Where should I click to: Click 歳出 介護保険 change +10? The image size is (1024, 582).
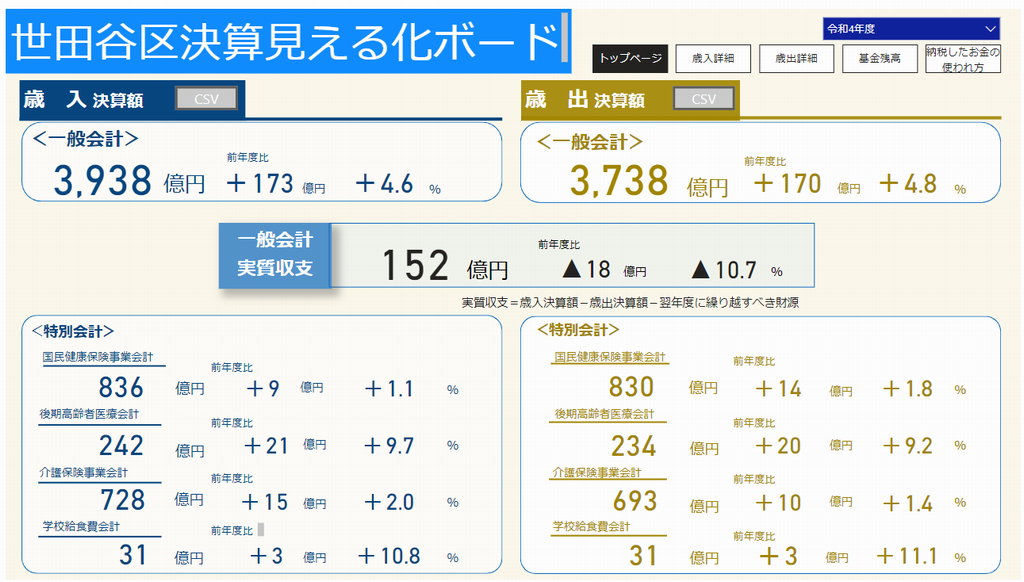point(778,502)
